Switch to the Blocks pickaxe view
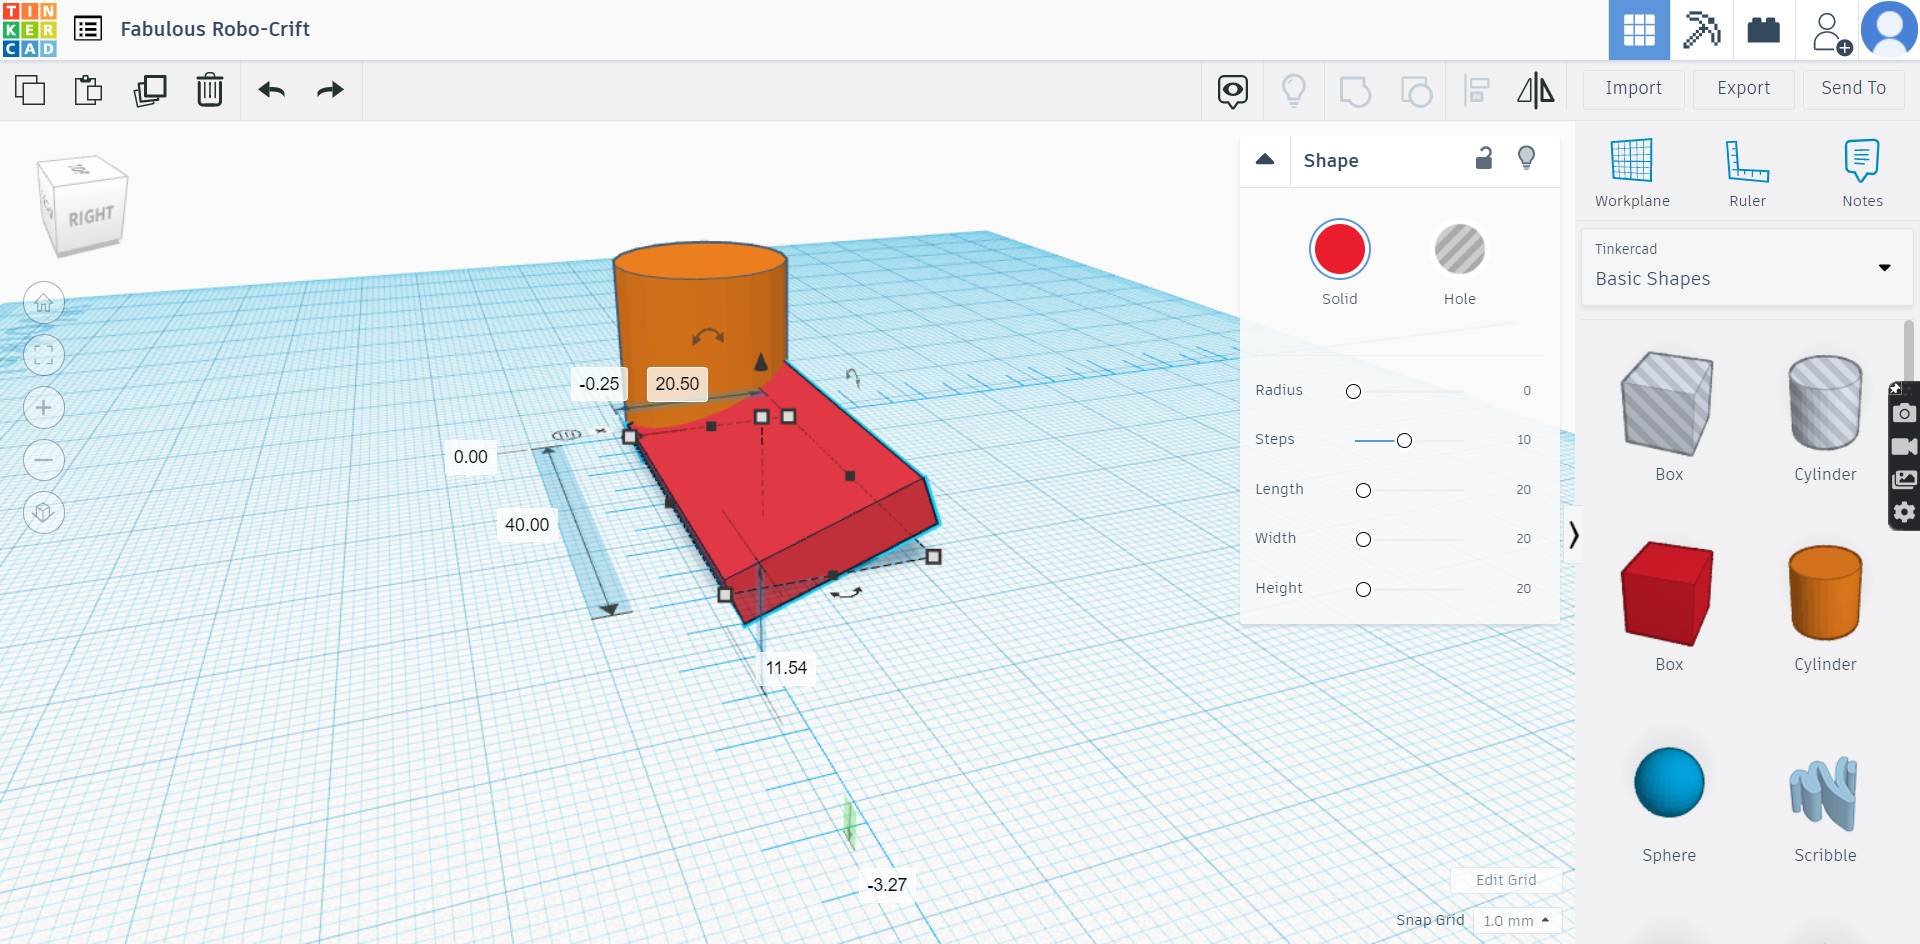 (x=1701, y=30)
